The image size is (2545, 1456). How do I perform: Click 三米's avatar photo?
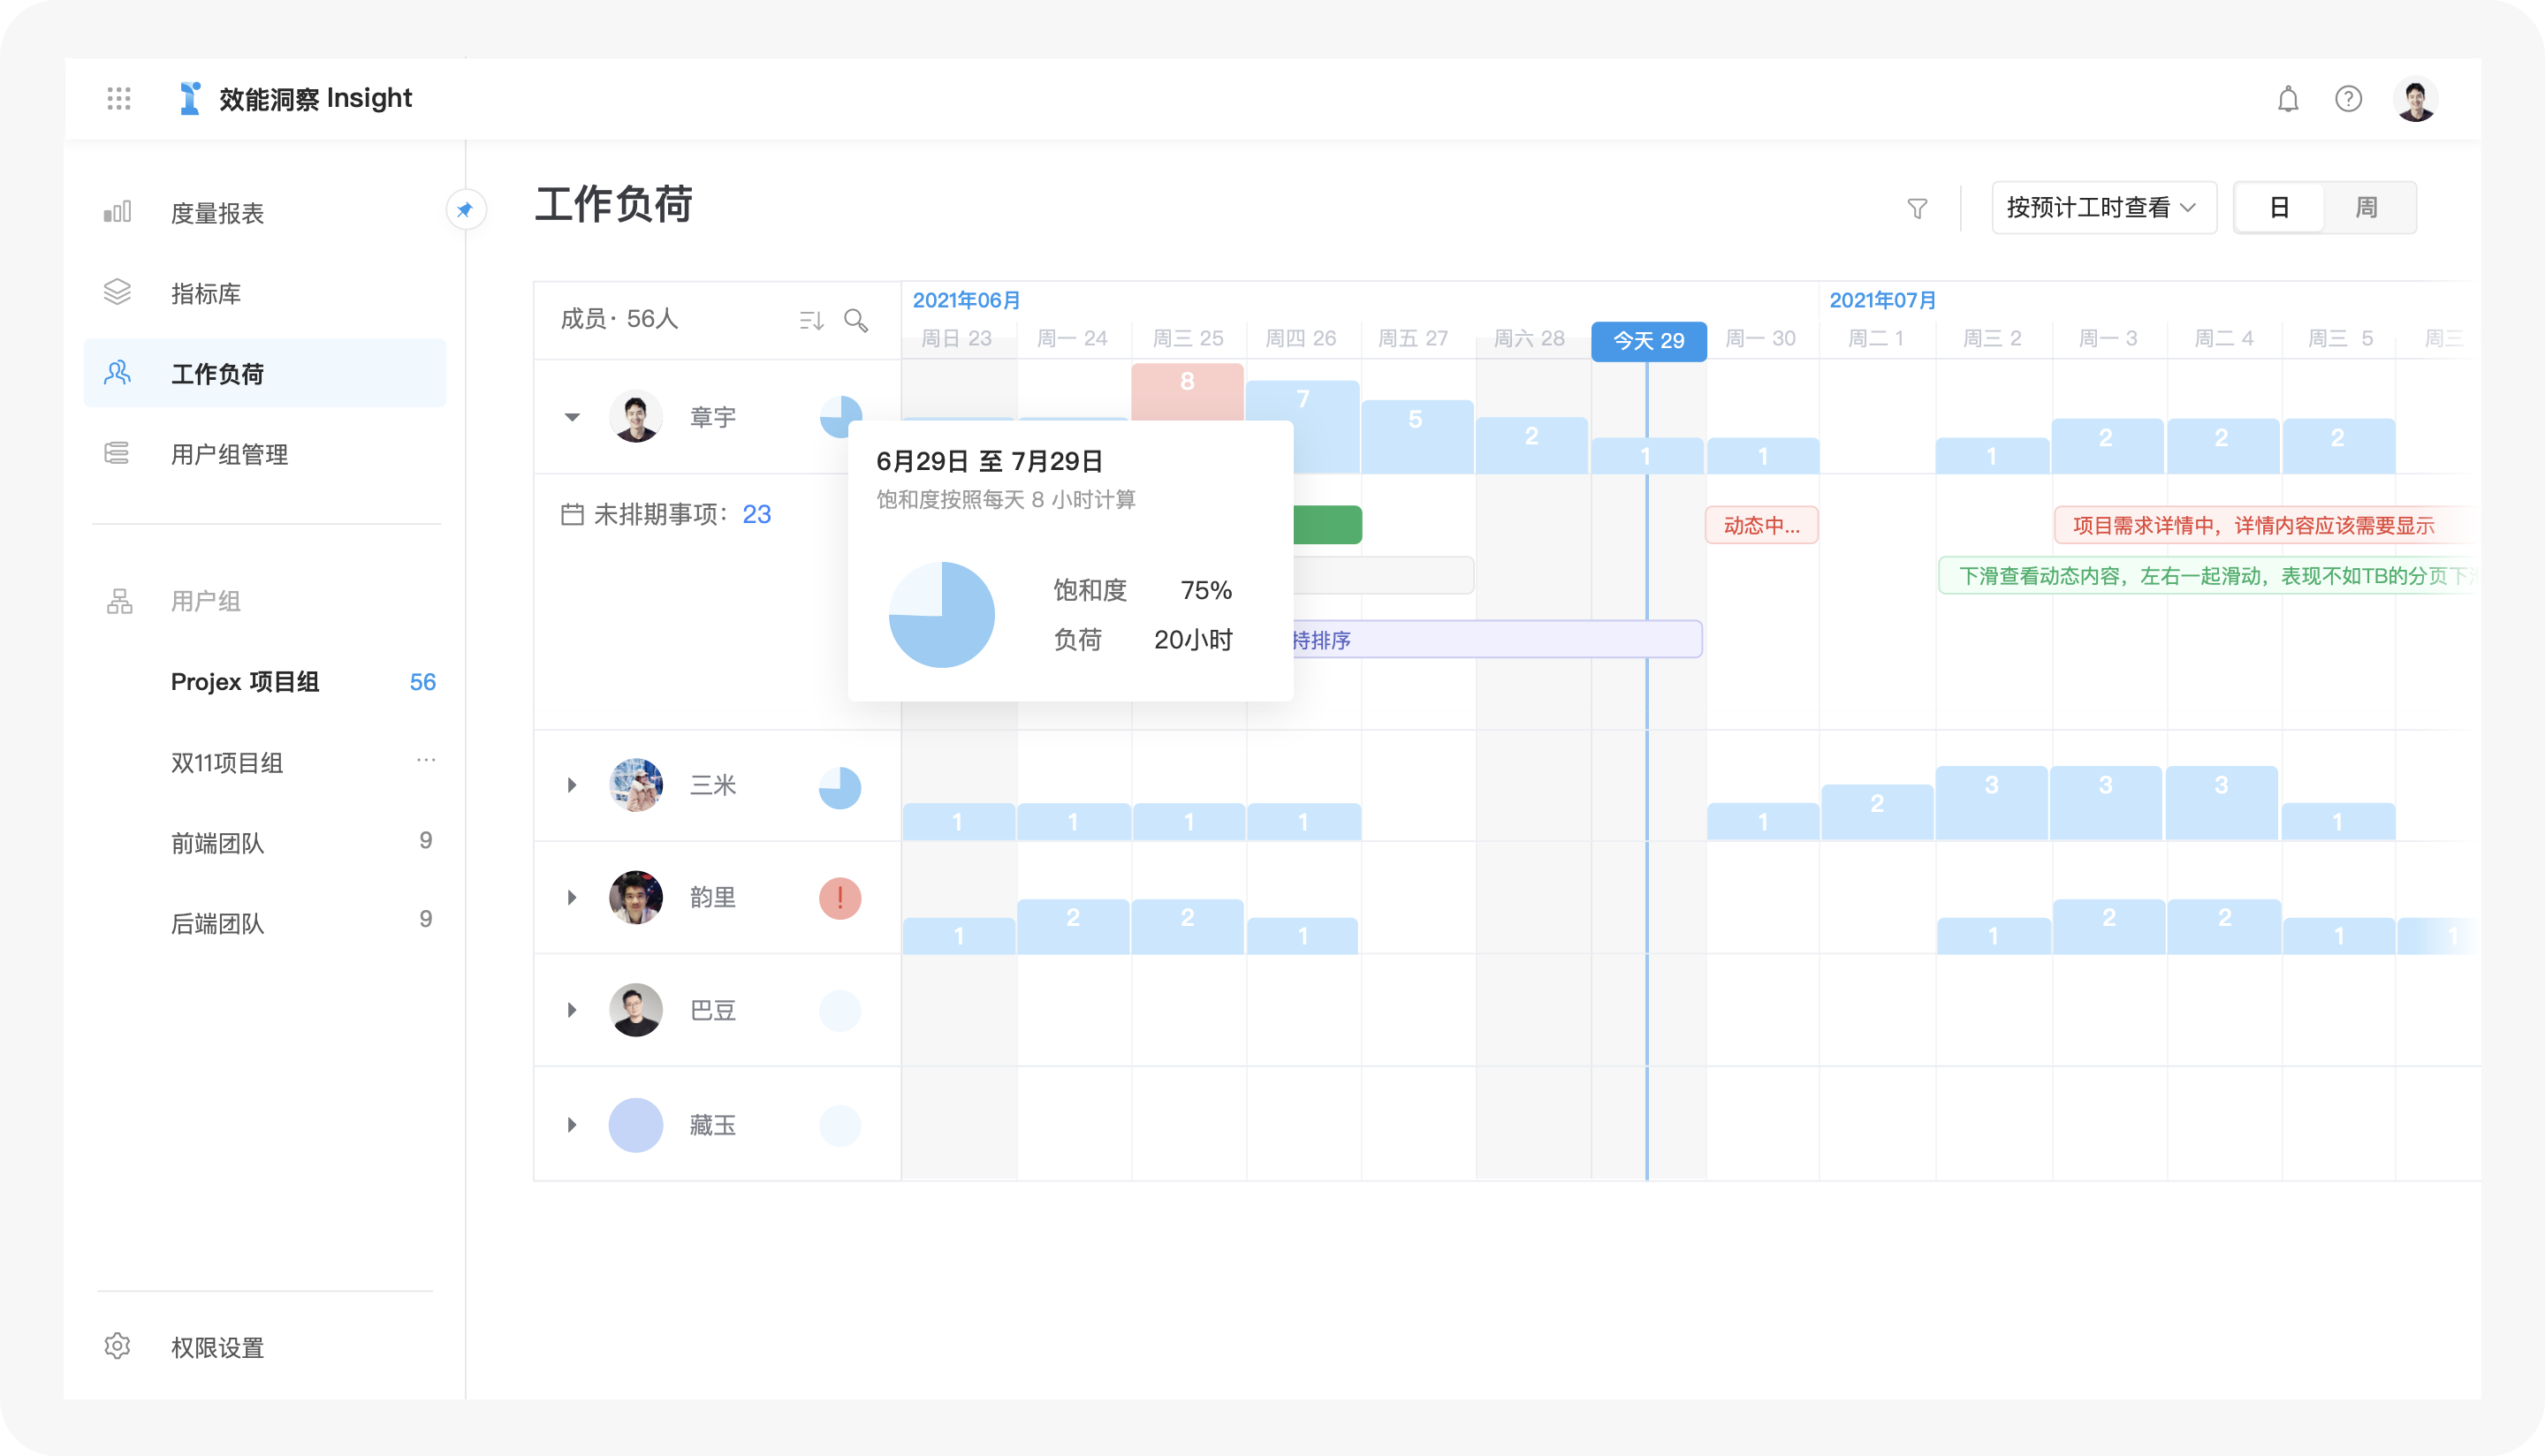[636, 785]
